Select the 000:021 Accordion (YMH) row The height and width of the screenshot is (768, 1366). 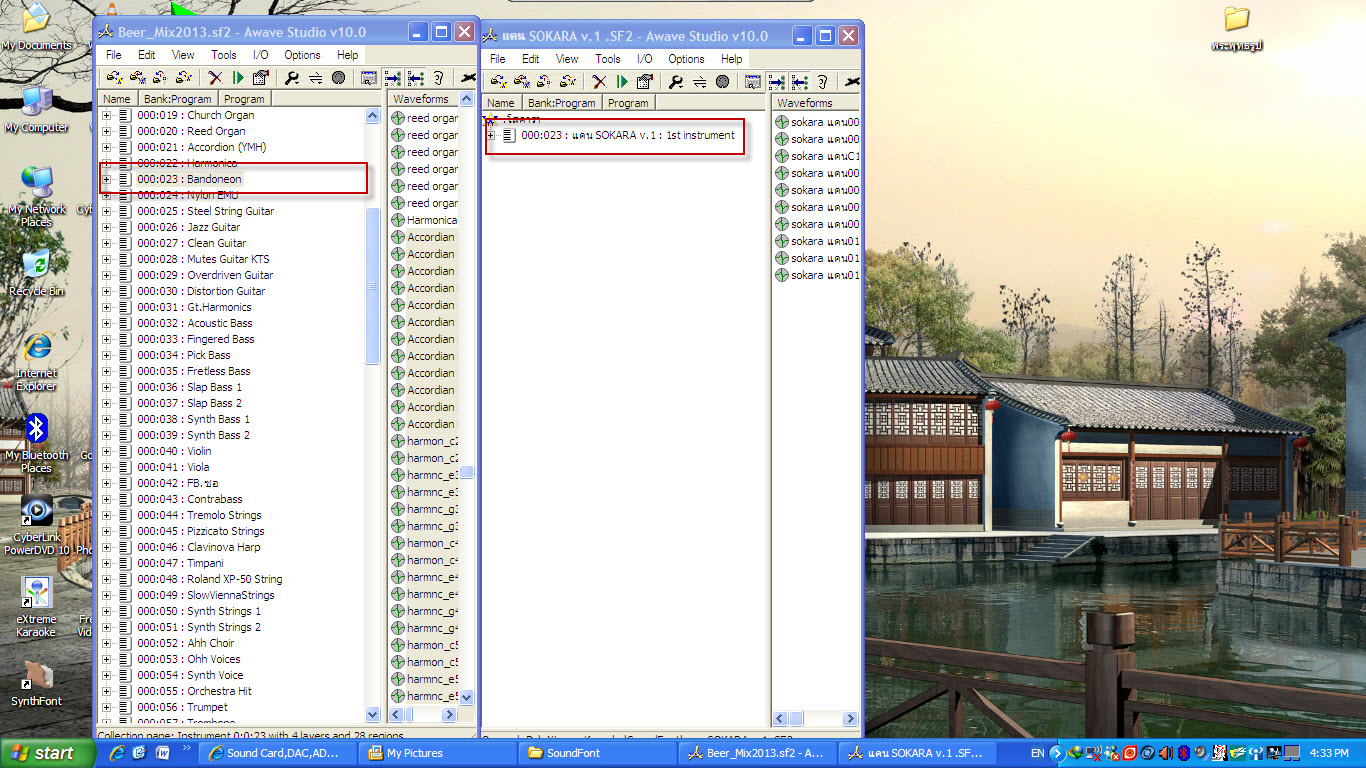coord(202,147)
